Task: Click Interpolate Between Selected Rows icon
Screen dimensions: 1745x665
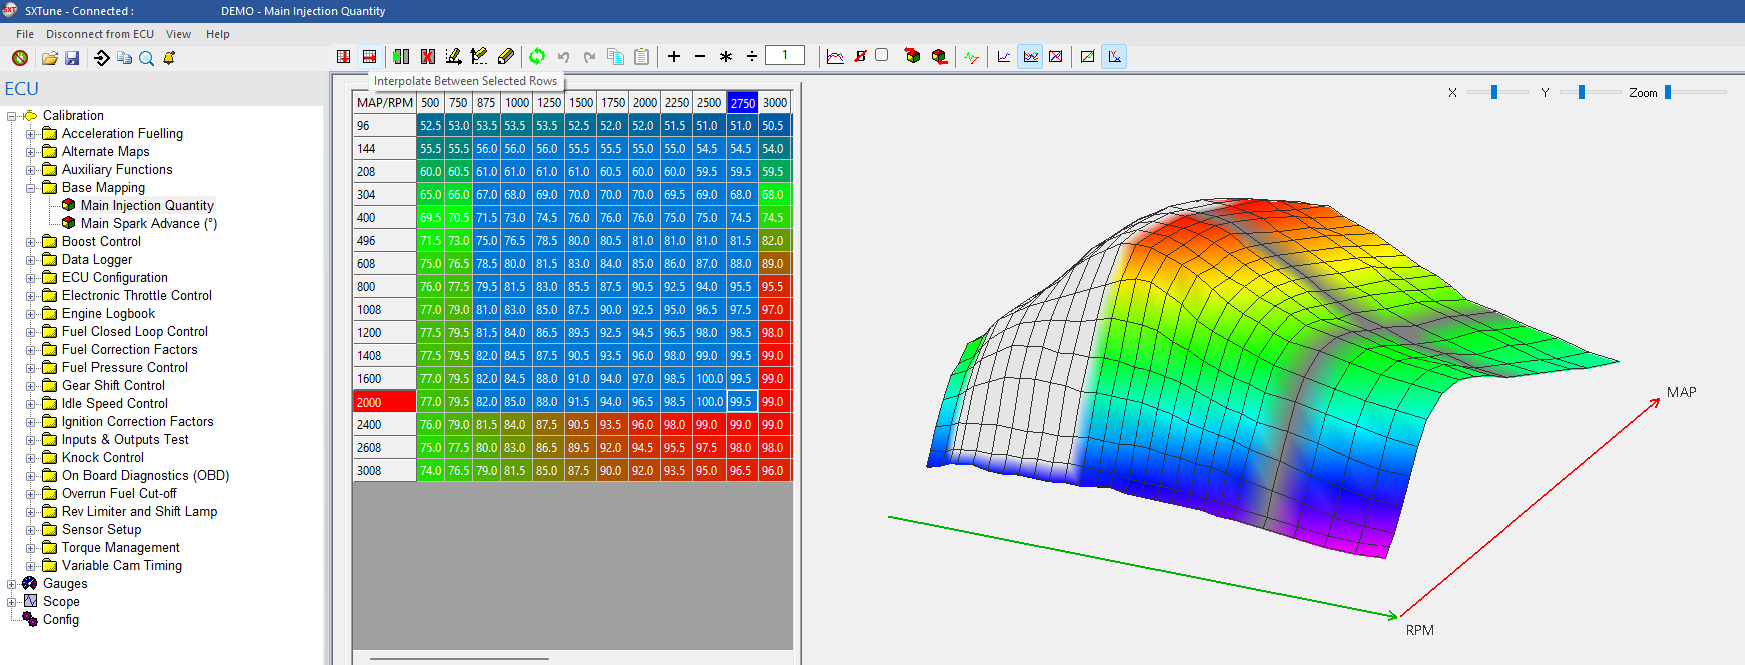Action: (x=369, y=56)
